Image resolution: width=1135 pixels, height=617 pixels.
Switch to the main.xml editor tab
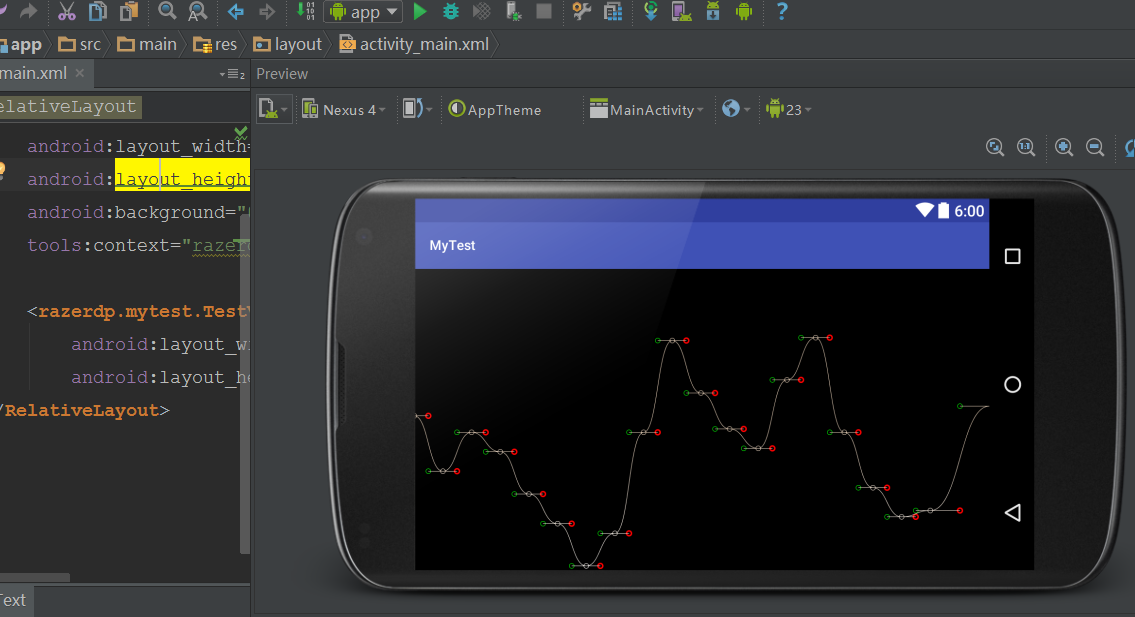[x=33, y=73]
